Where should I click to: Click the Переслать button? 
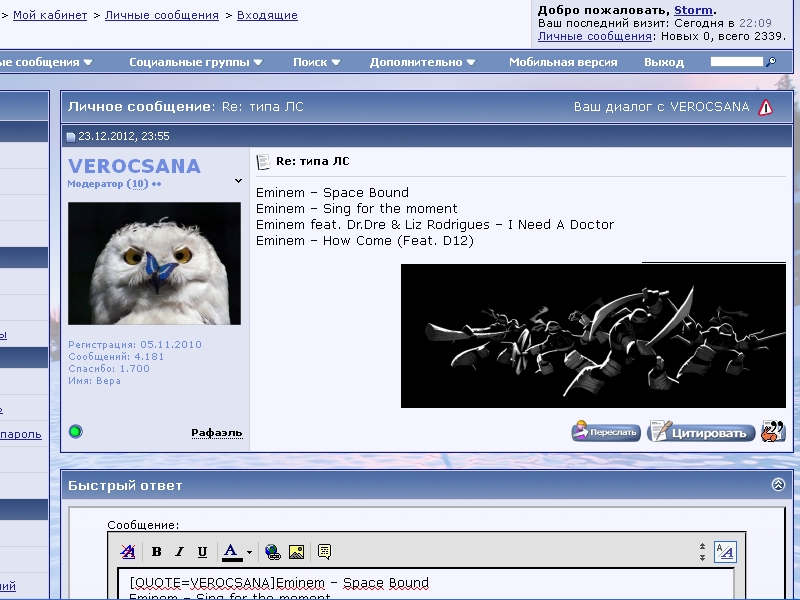point(606,432)
